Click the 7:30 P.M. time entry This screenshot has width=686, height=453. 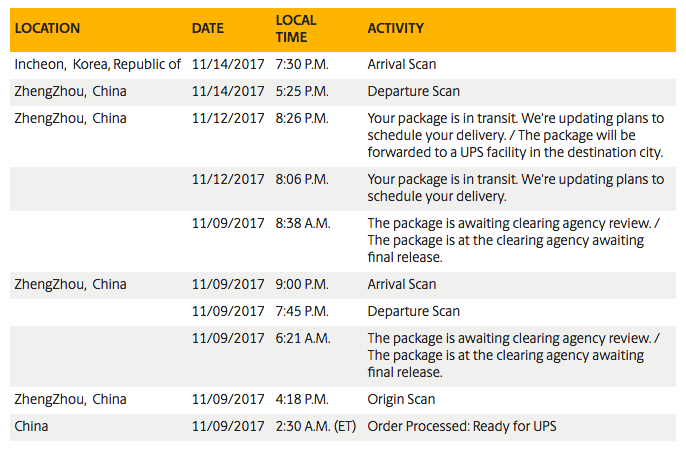(x=302, y=64)
